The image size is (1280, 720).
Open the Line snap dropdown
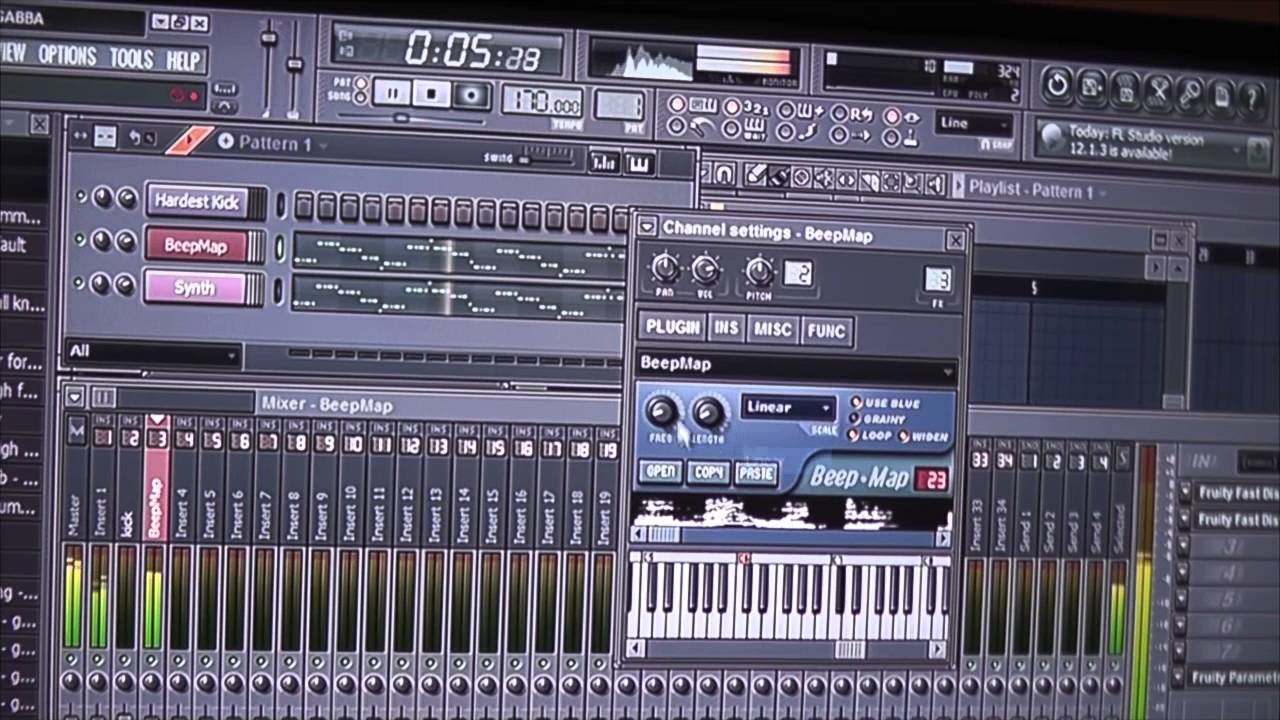click(973, 124)
